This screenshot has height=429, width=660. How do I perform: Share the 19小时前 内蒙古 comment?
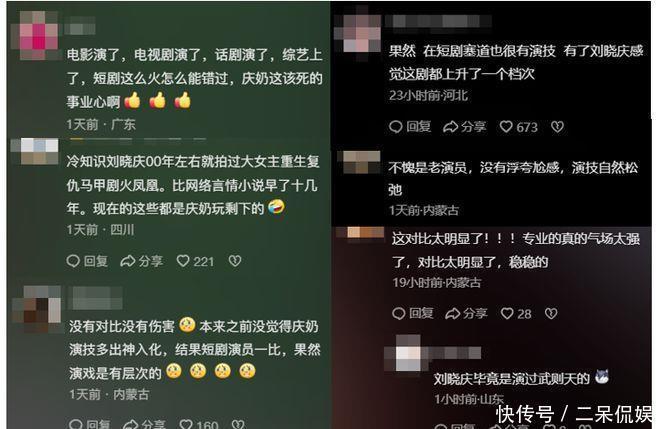tap(466, 313)
